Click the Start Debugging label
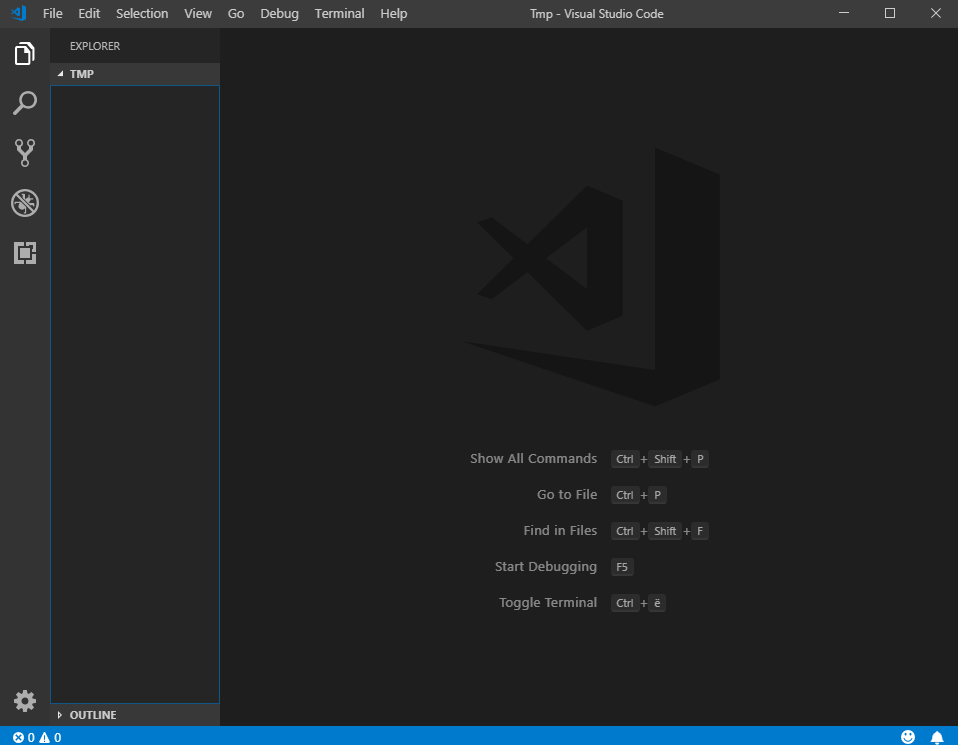 pyautogui.click(x=546, y=567)
